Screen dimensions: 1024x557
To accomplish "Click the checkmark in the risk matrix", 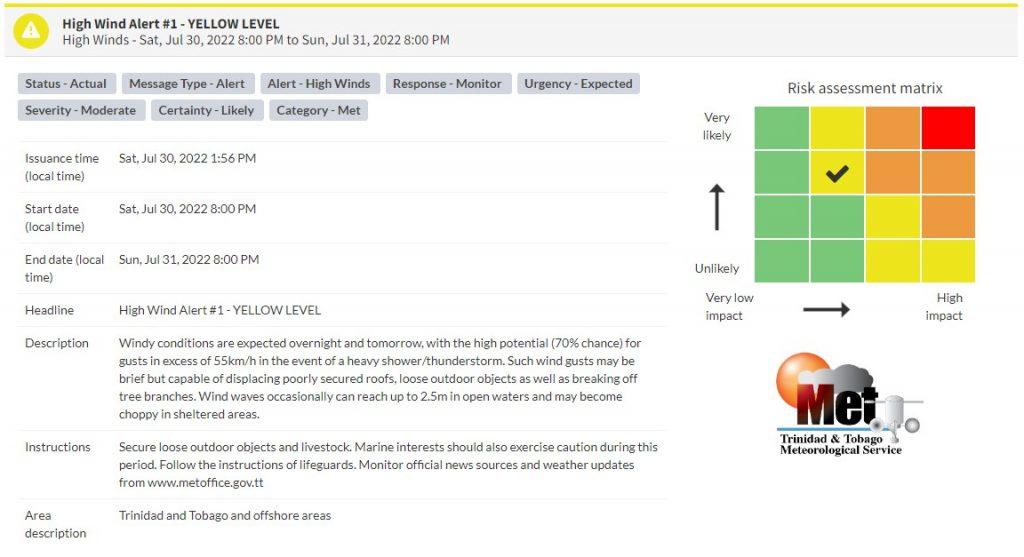I will [837, 173].
